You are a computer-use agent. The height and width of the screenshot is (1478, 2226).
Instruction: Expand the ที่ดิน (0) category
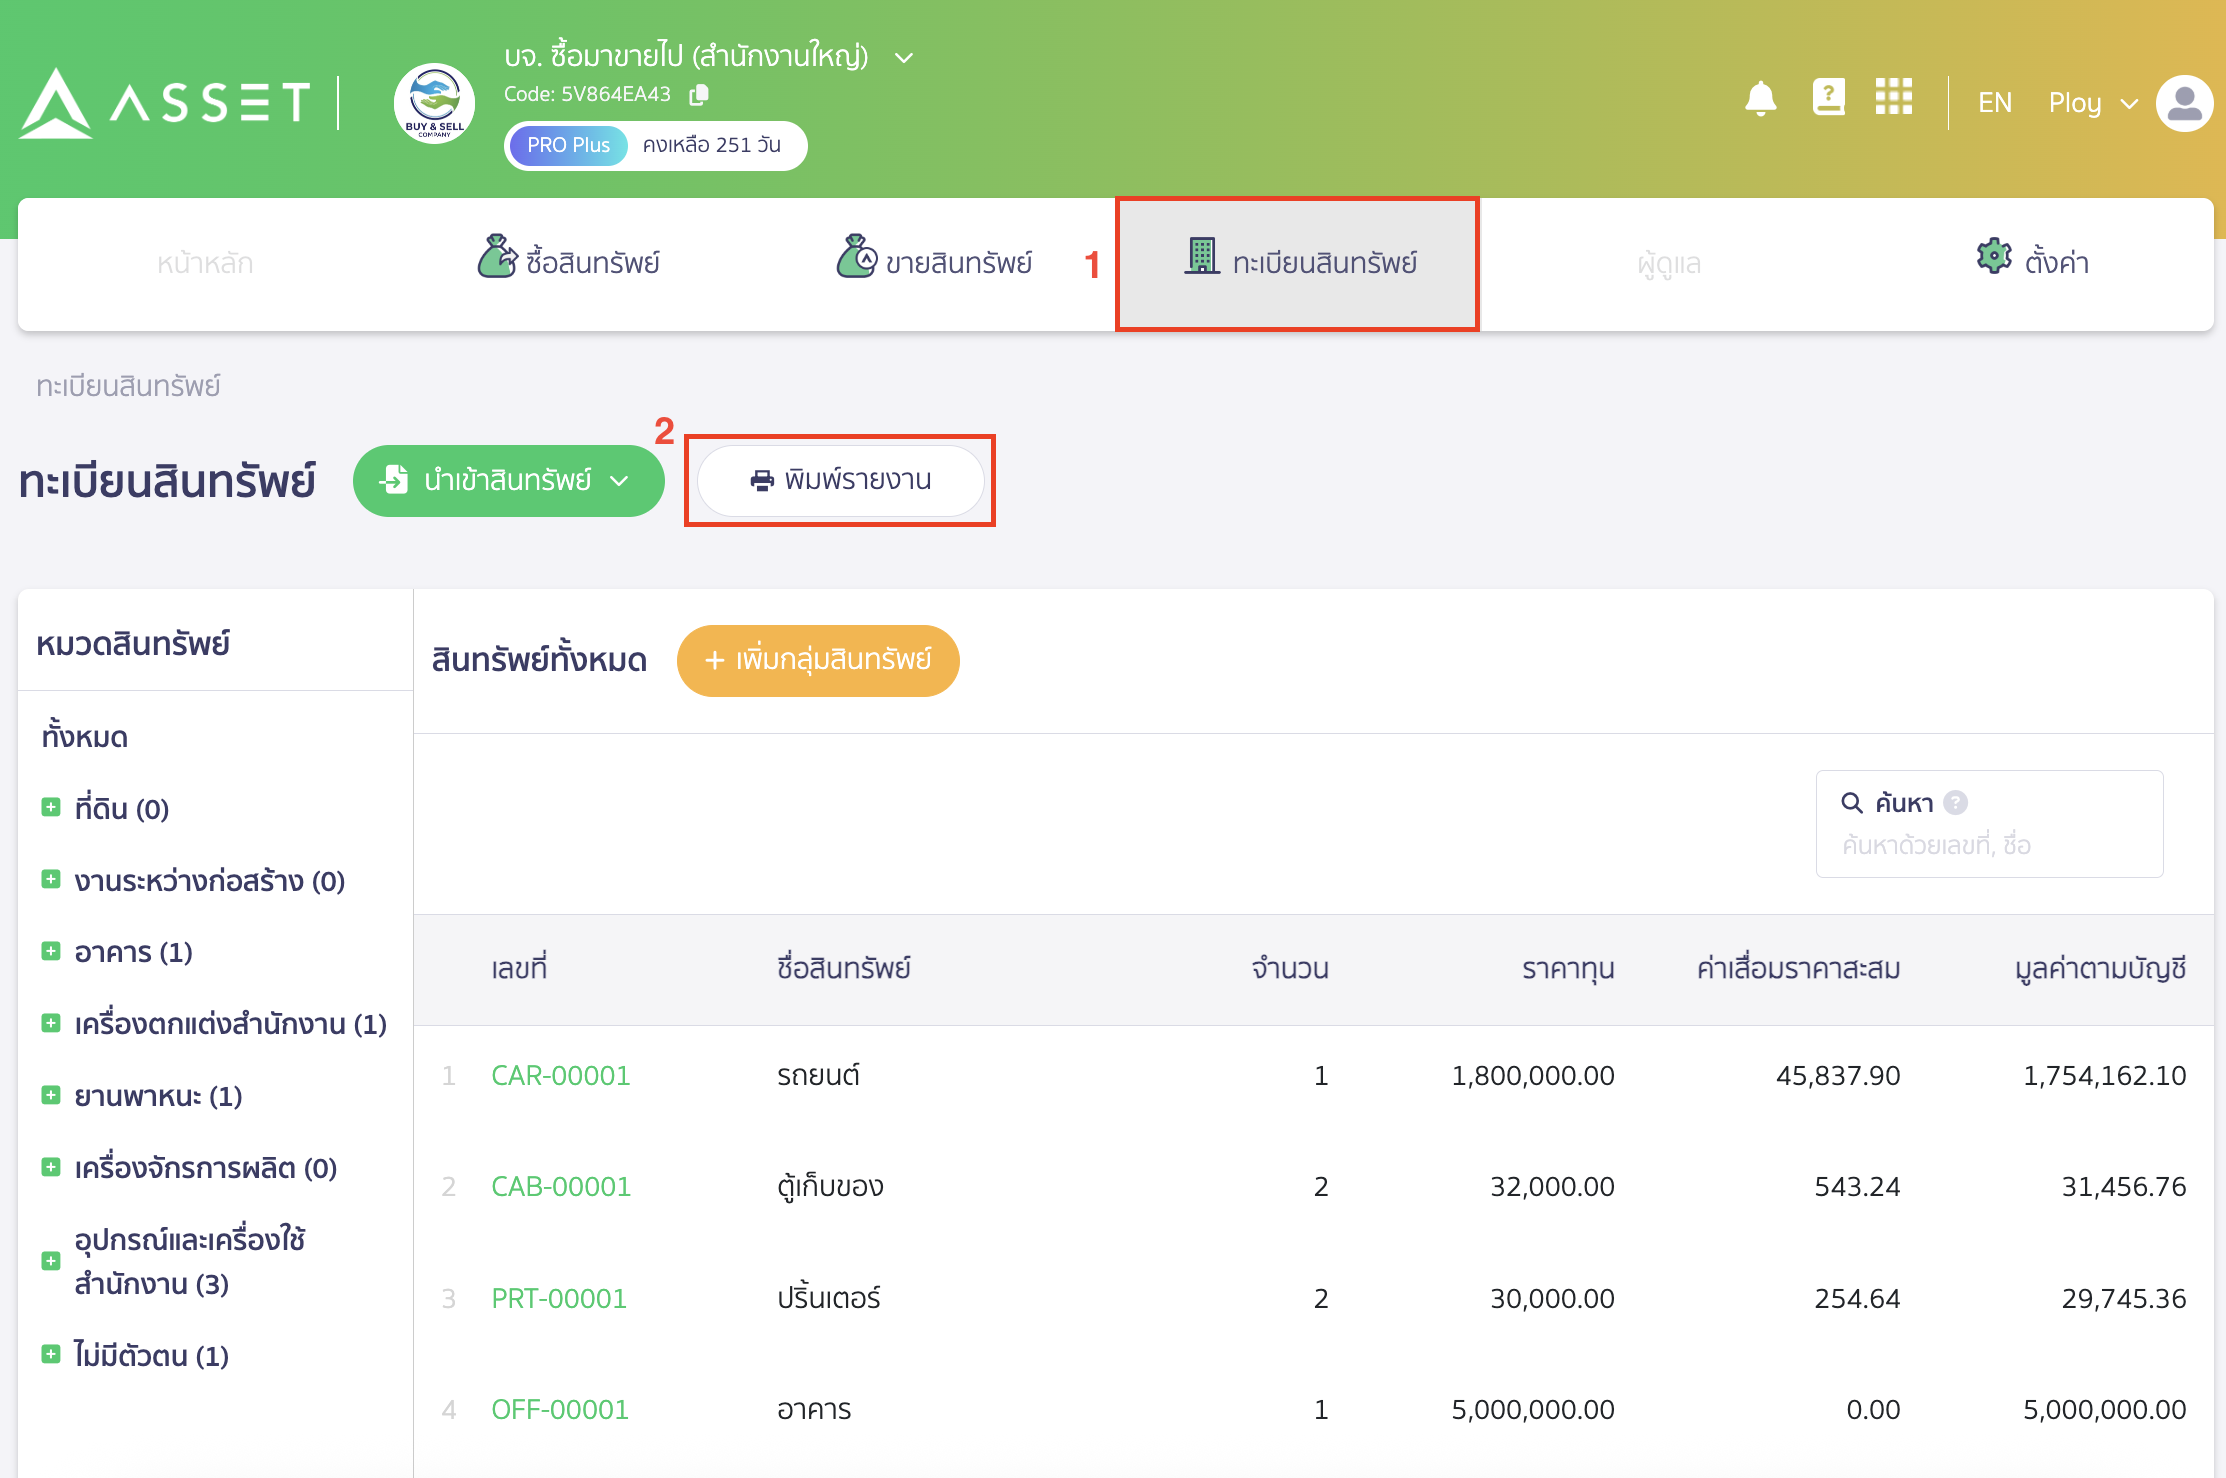pyautogui.click(x=51, y=807)
